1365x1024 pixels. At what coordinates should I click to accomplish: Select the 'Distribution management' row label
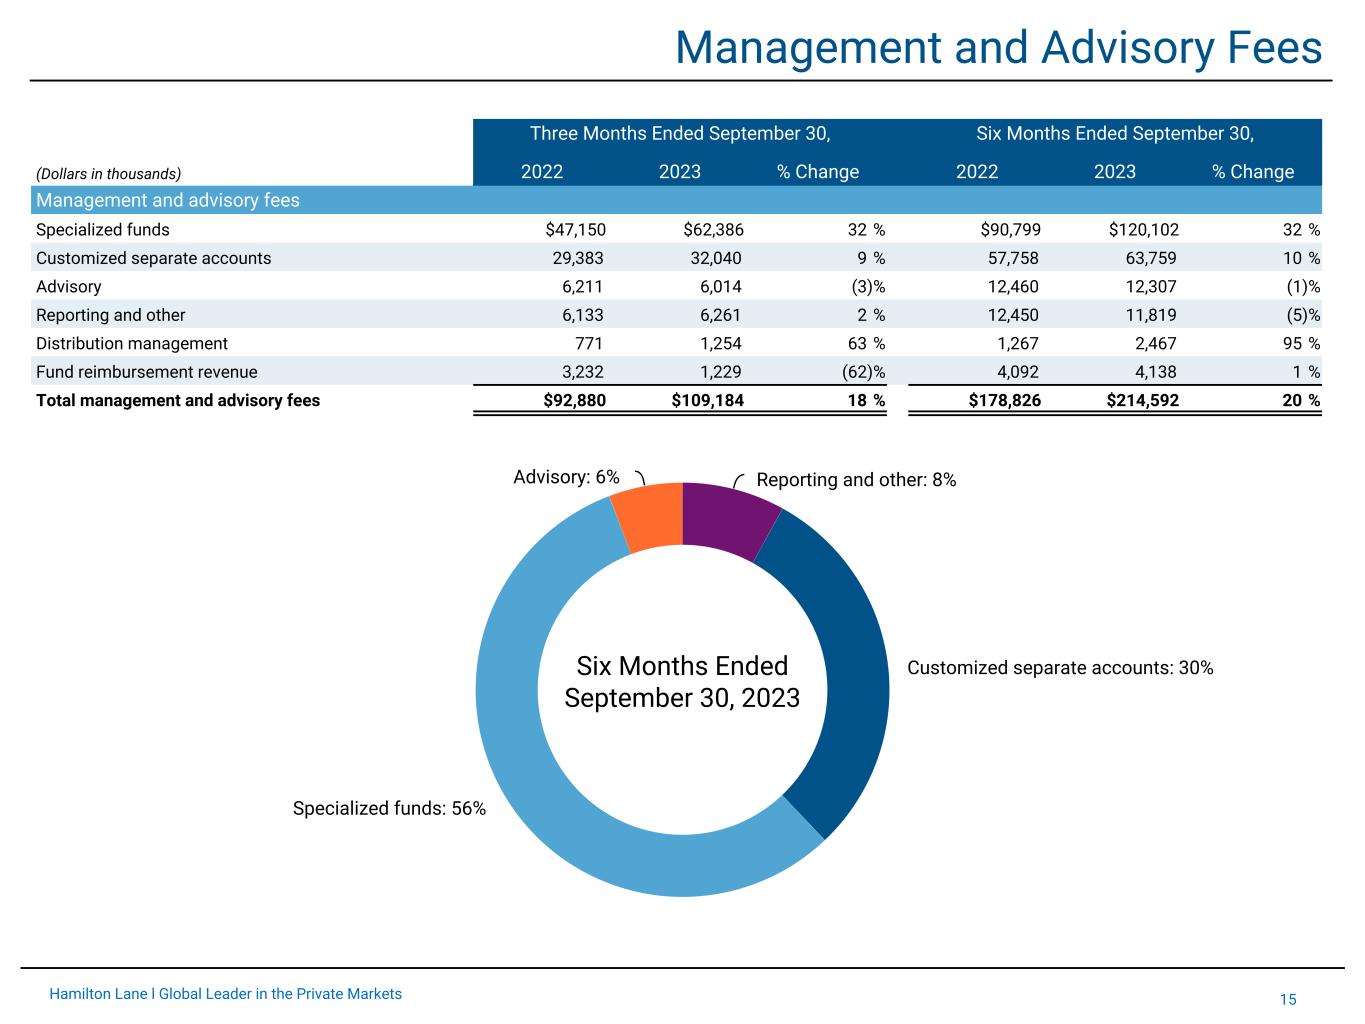(132, 344)
